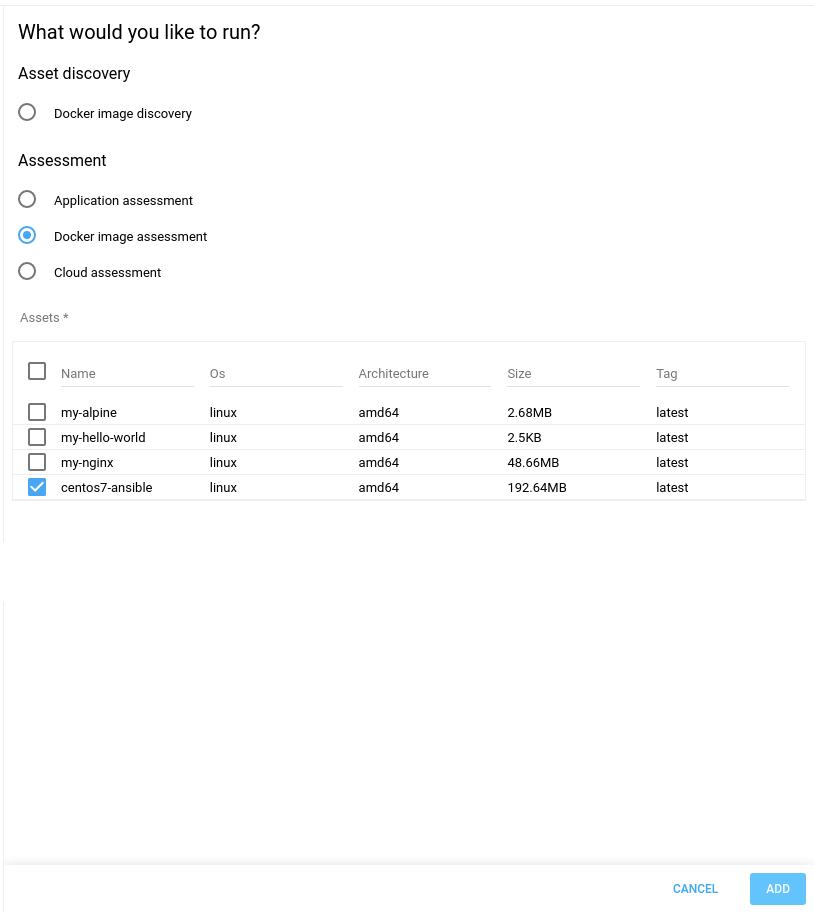The image size is (814, 912).
Task: Enable the my-nginx asset
Action: coord(37,462)
